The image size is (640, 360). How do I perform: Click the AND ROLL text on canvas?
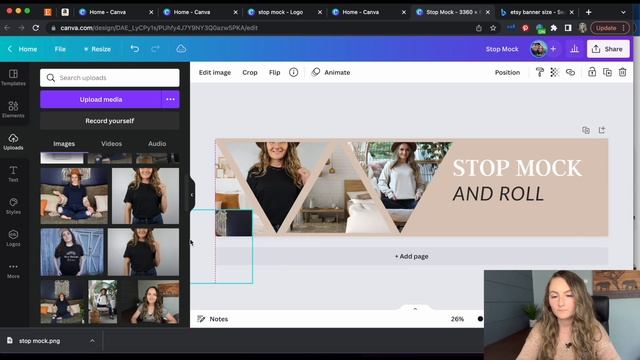click(x=498, y=194)
